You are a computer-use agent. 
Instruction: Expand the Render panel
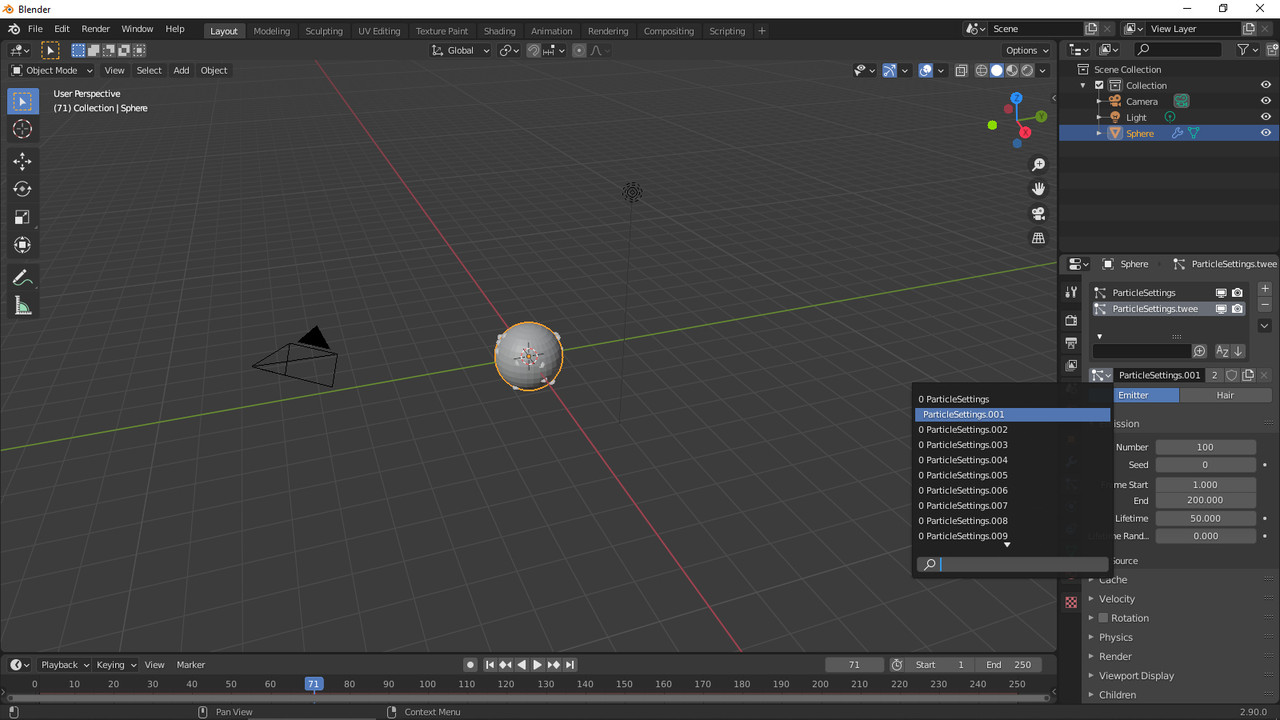(1115, 657)
